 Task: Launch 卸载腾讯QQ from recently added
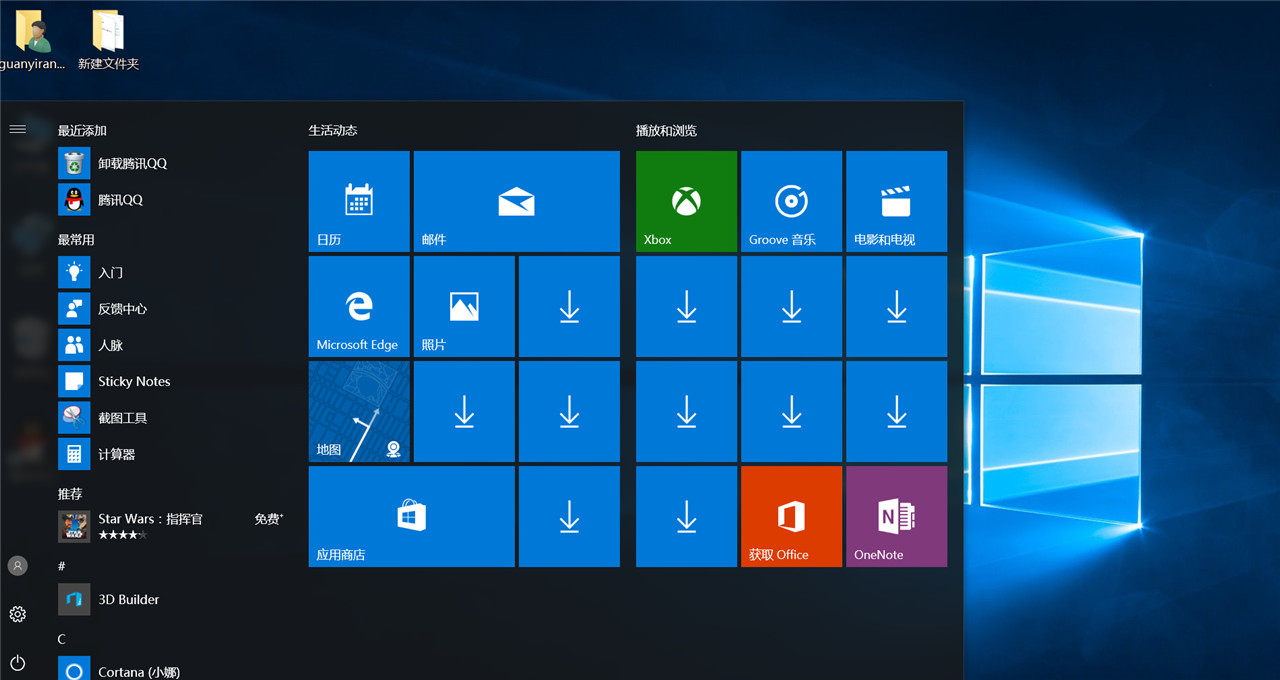[x=172, y=163]
